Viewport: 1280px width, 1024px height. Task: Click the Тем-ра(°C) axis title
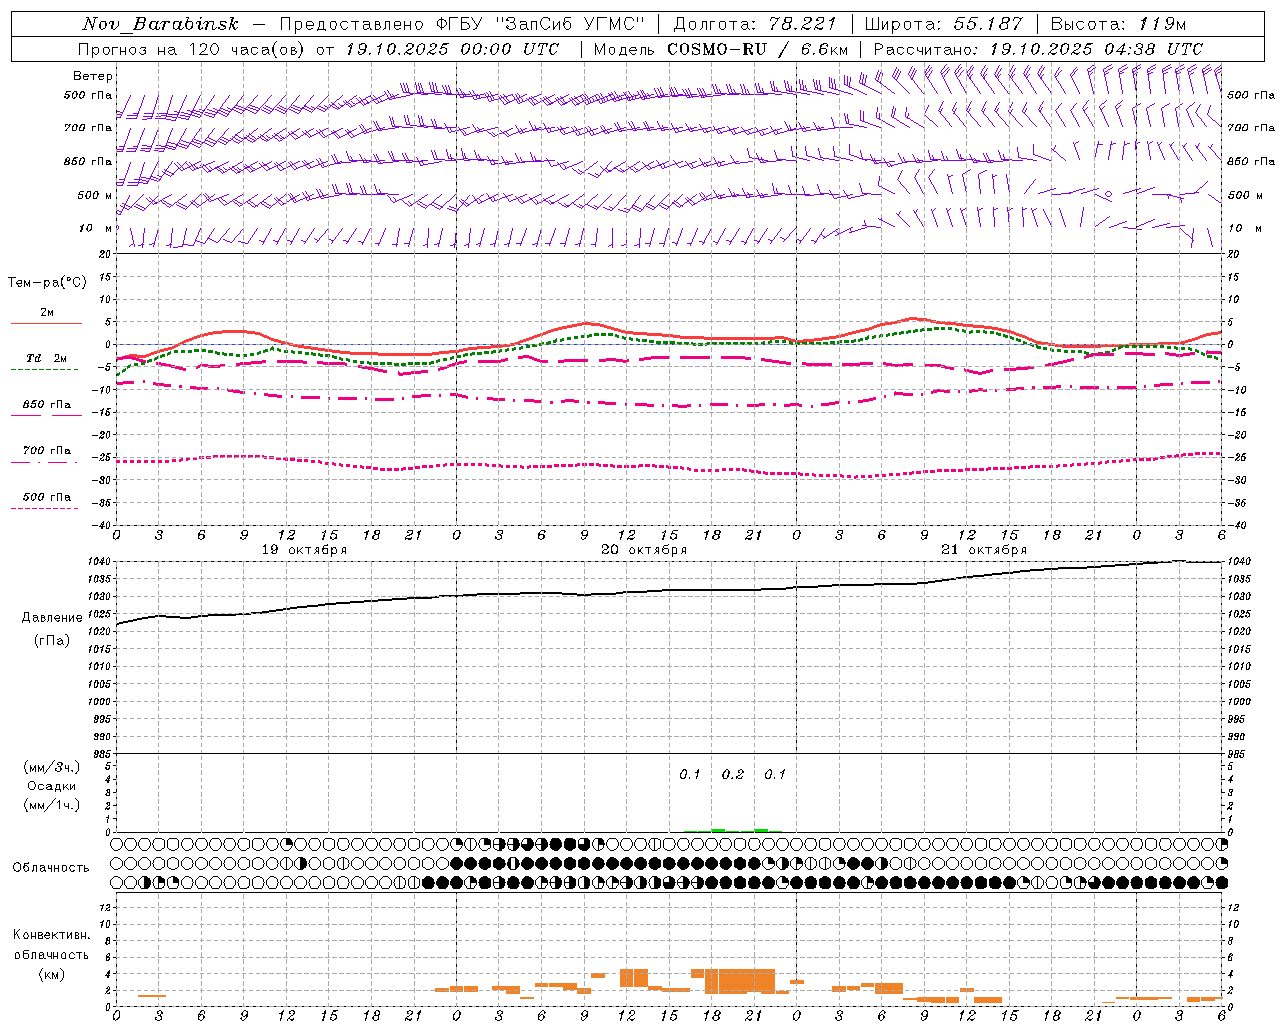click(47, 283)
